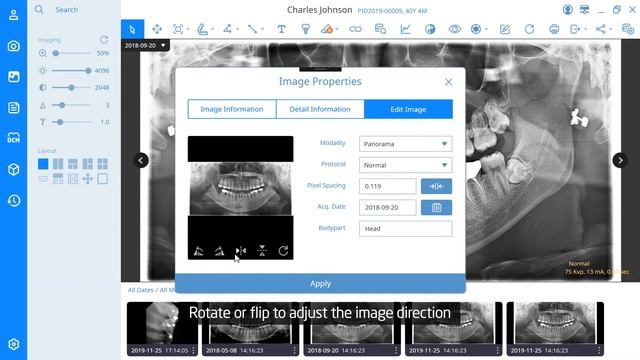Select the single-pane layout option
Image resolution: width=640 pixels, height=360 pixels.
(x=43, y=164)
